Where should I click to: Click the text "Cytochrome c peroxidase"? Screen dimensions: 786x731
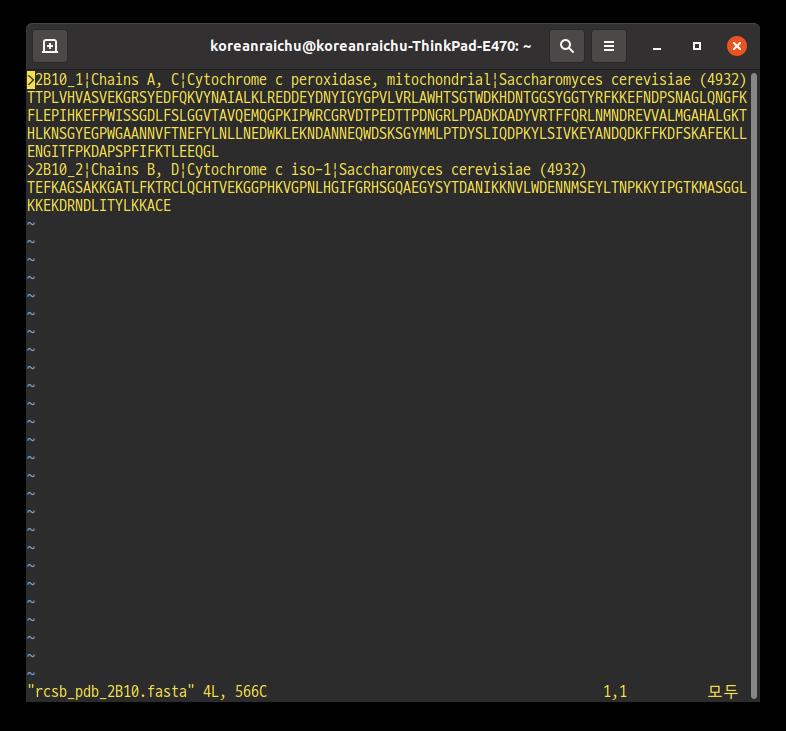point(279,80)
